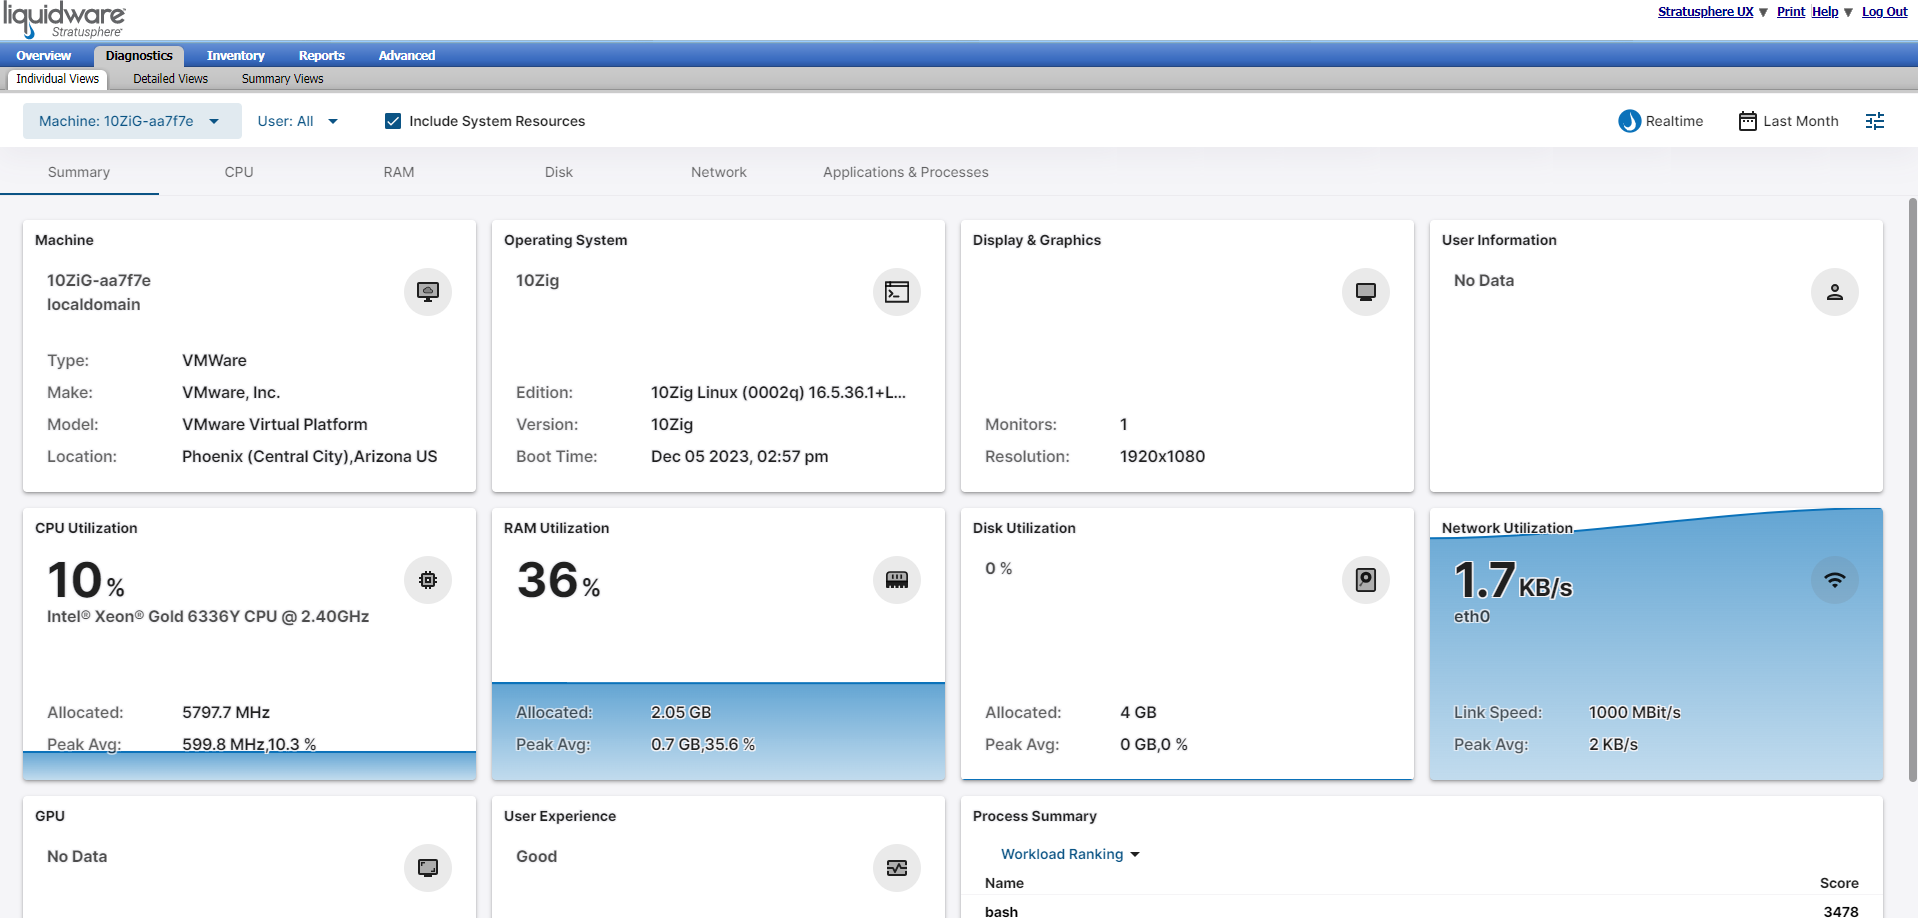Click the User Experience health icon
Image resolution: width=1918 pixels, height=918 pixels.
897,868
